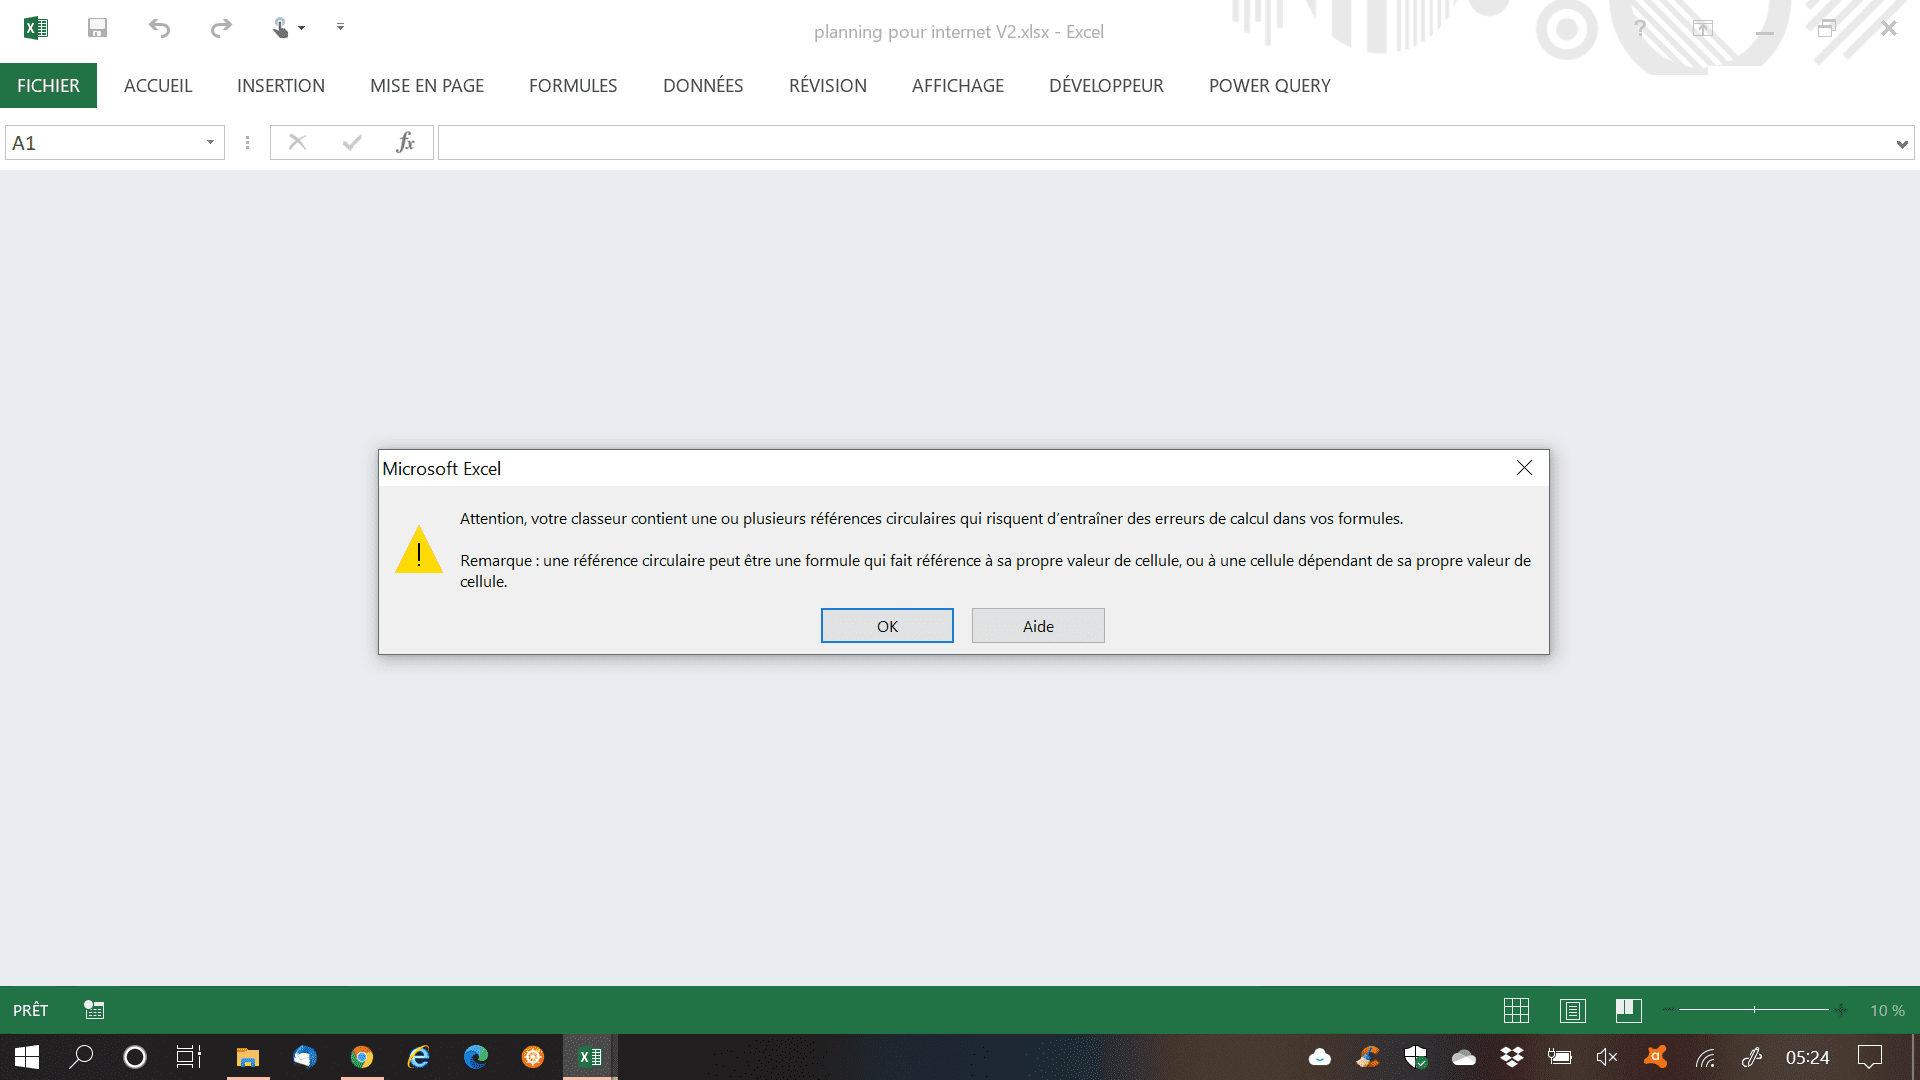Open the FICHIER menu tab
The width and height of the screenshot is (1920, 1080).
48,86
